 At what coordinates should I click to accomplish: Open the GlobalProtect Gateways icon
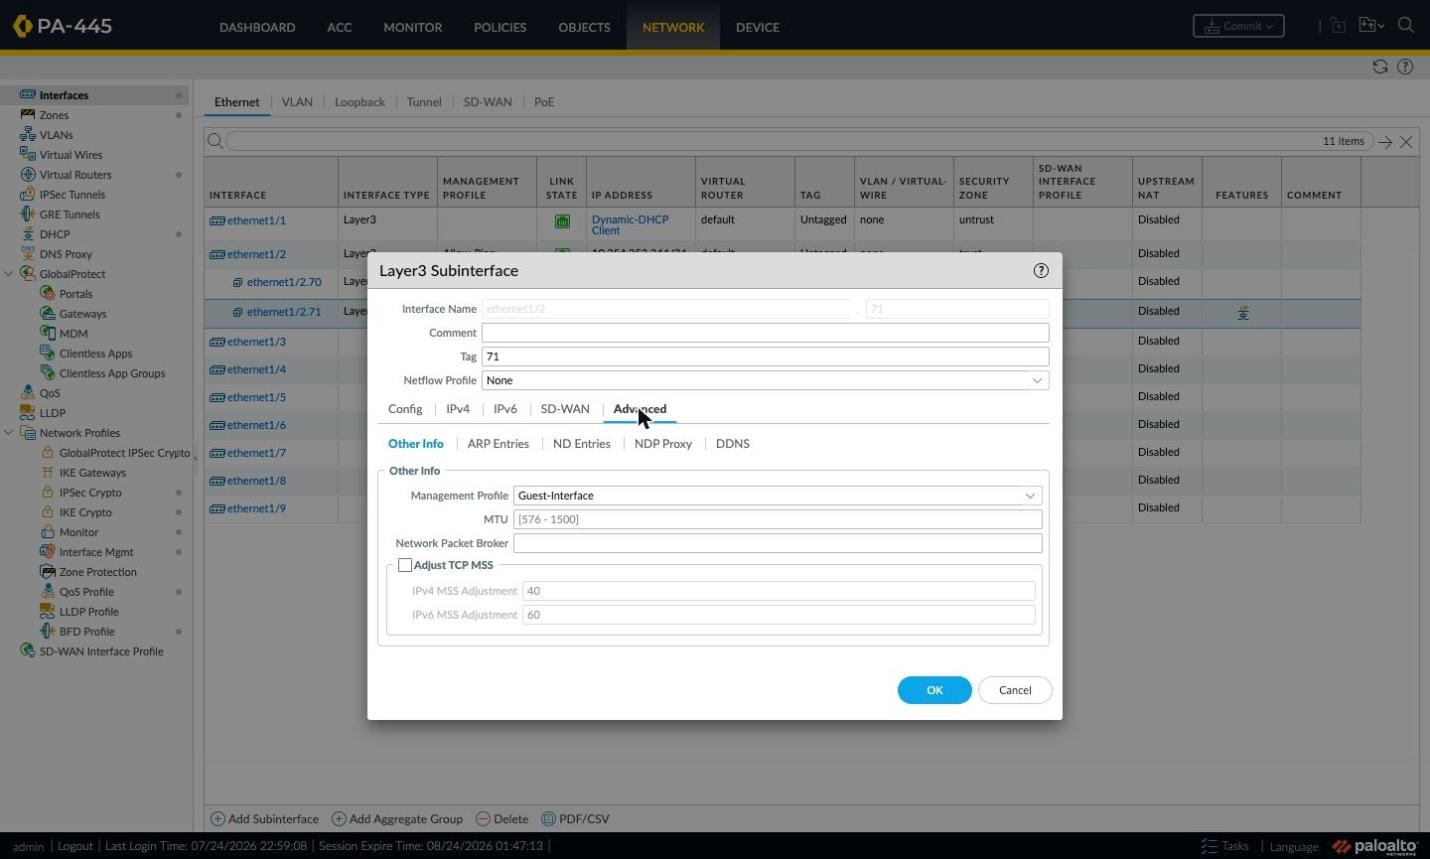point(47,314)
